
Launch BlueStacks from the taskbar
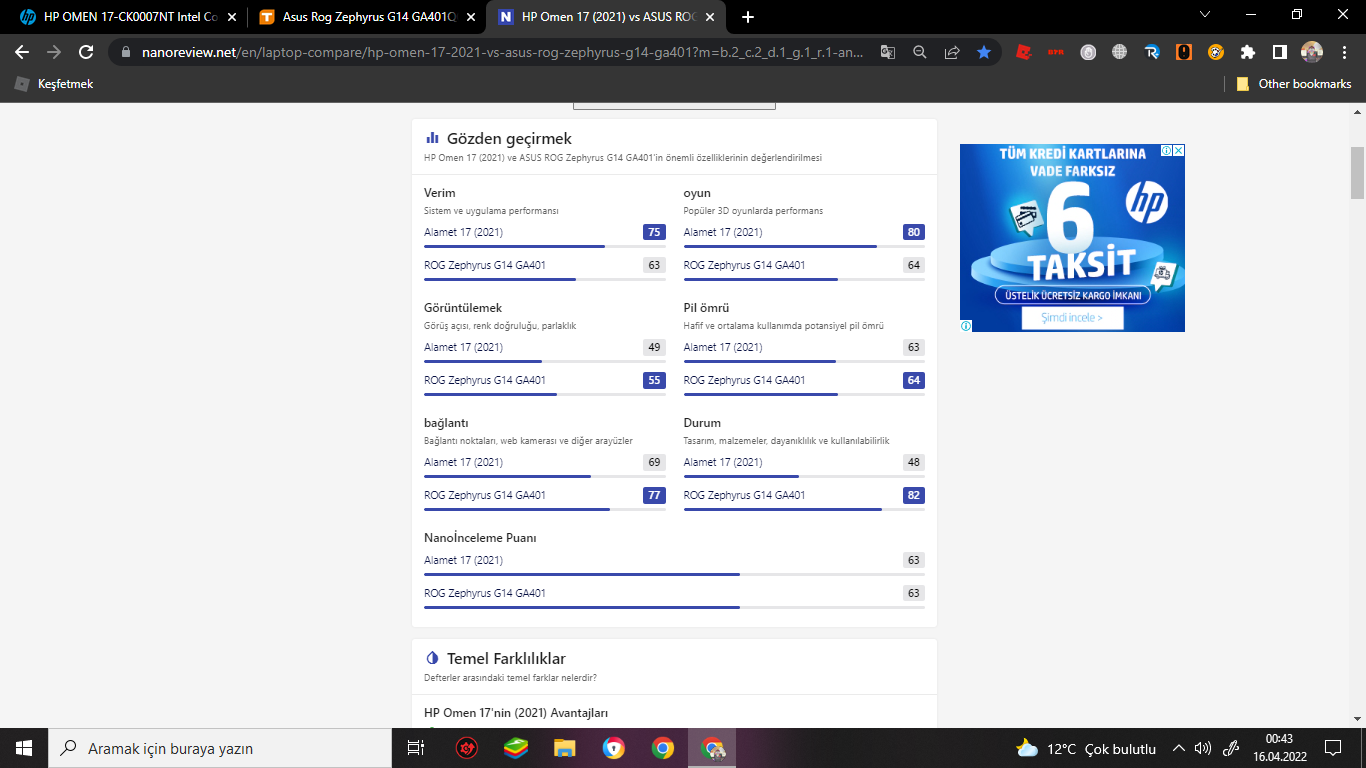tap(515, 748)
